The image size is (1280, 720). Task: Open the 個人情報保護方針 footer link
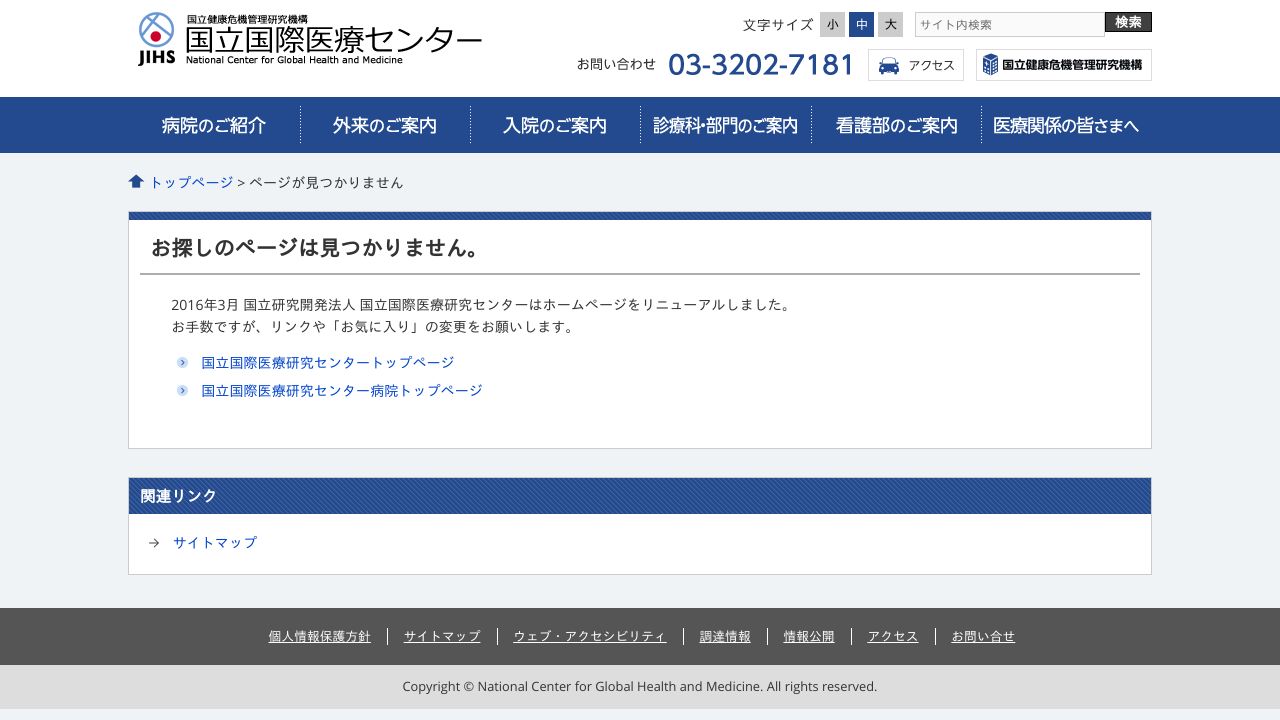click(x=320, y=636)
